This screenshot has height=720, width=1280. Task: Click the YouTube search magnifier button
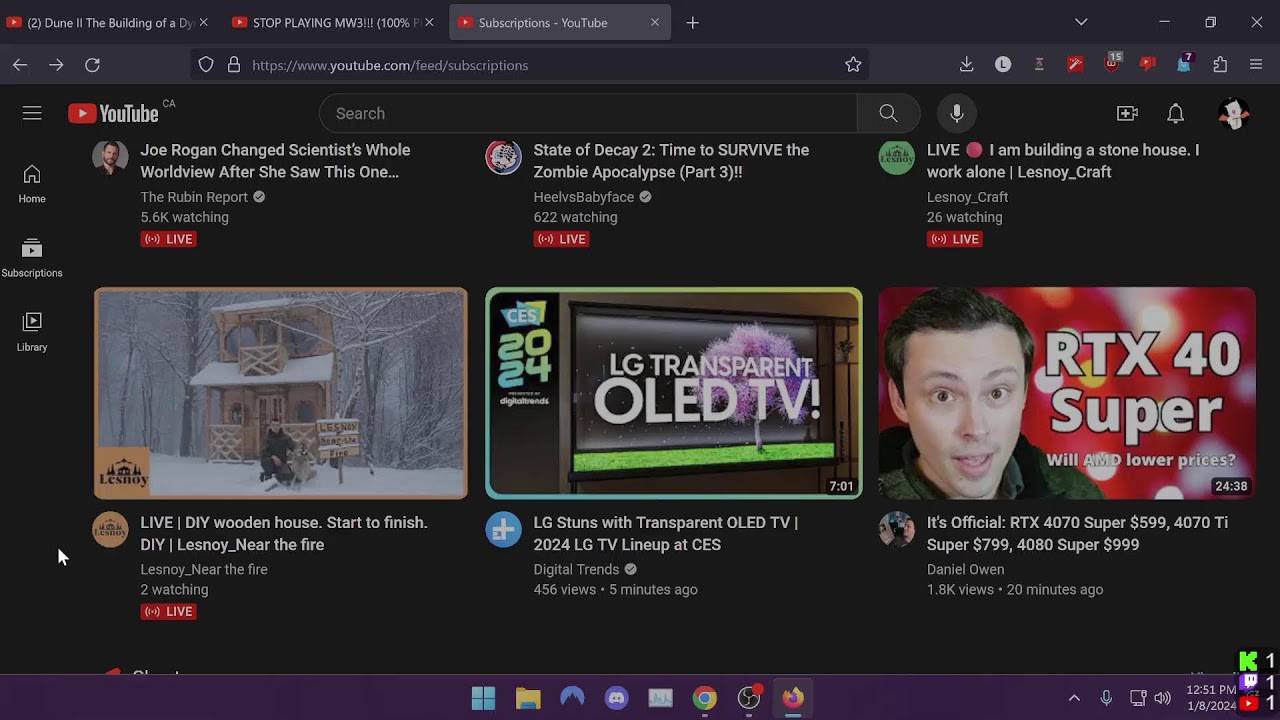coord(888,113)
